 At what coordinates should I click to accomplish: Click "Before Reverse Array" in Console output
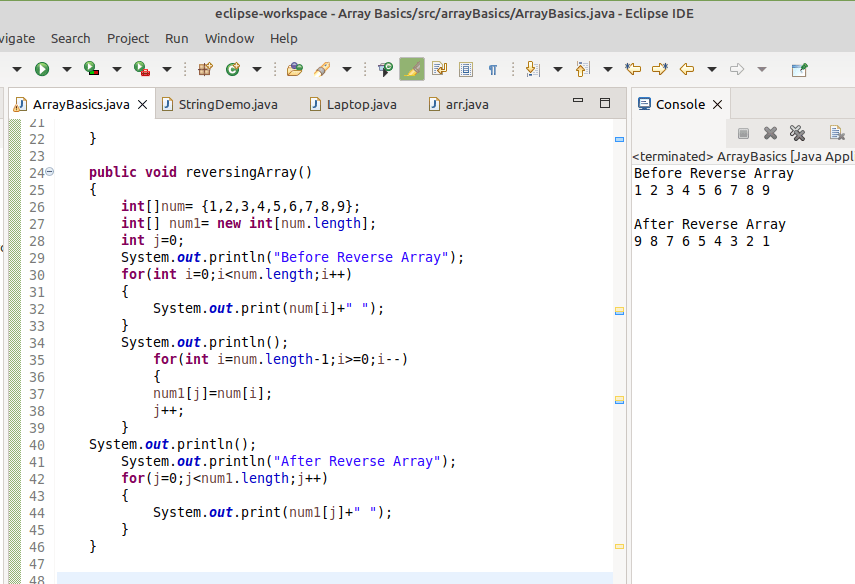pyautogui.click(x=714, y=173)
